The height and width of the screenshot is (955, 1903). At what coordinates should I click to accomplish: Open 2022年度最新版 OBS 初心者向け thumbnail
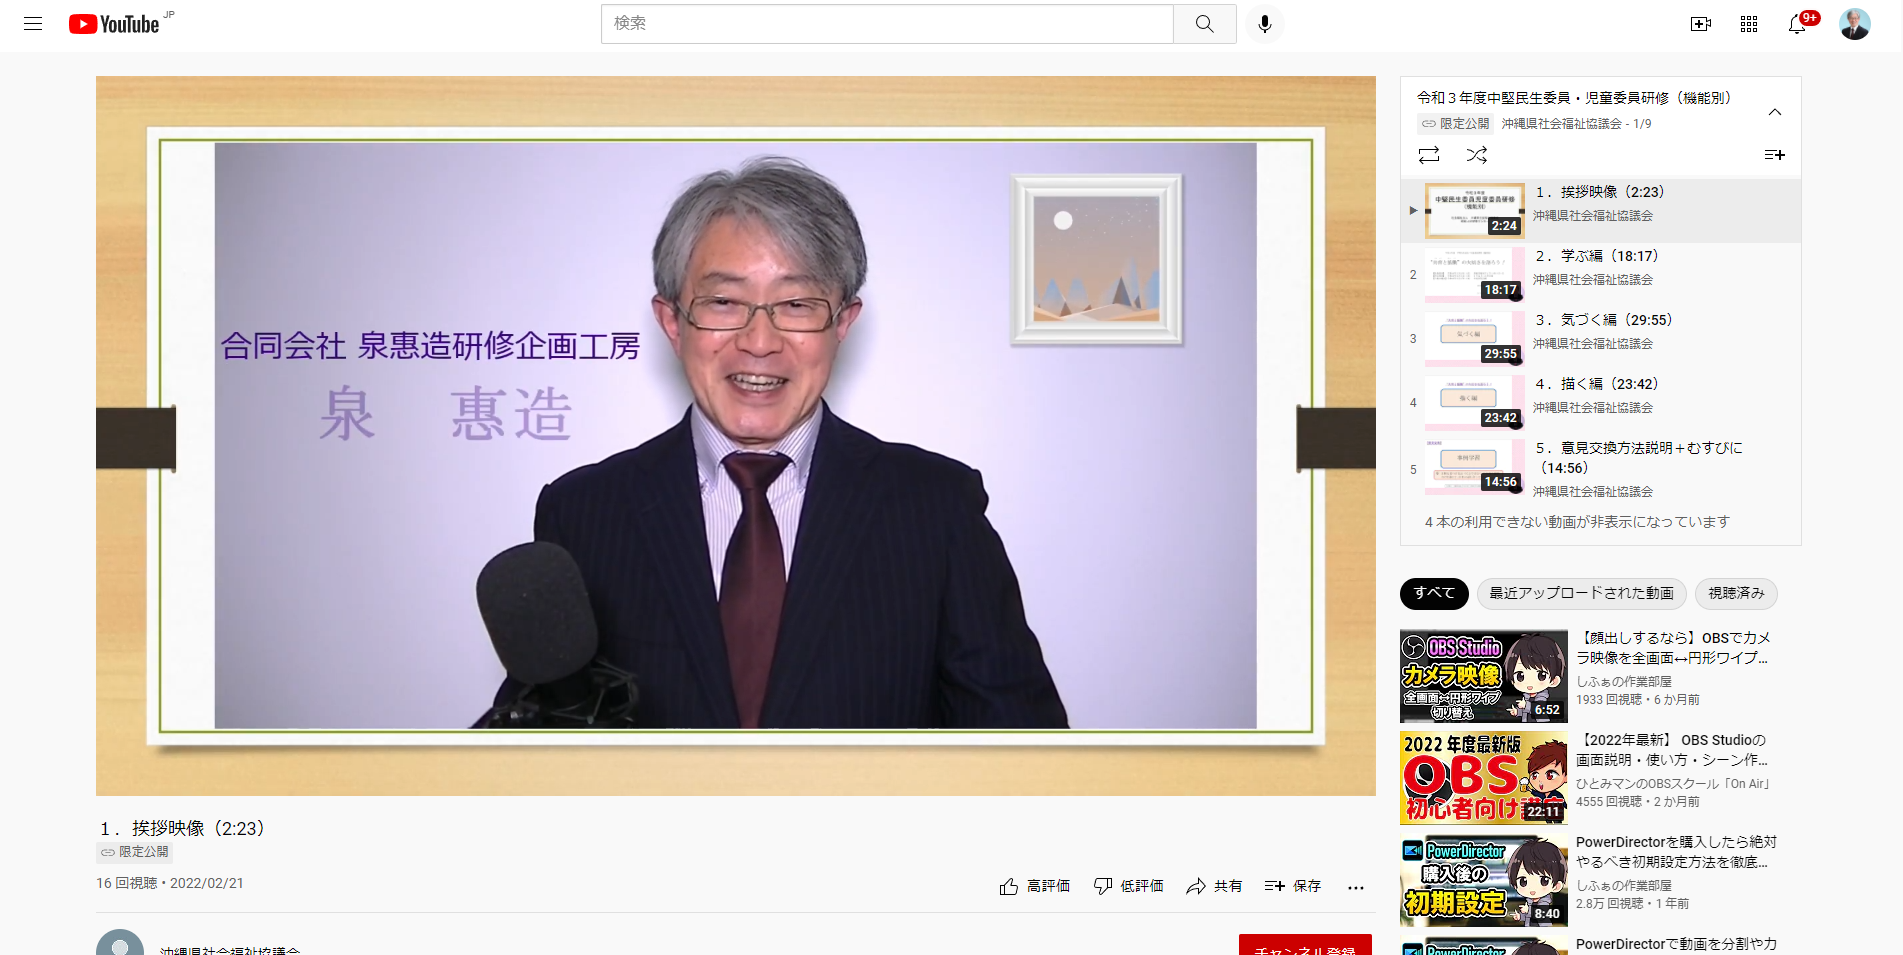pos(1484,778)
